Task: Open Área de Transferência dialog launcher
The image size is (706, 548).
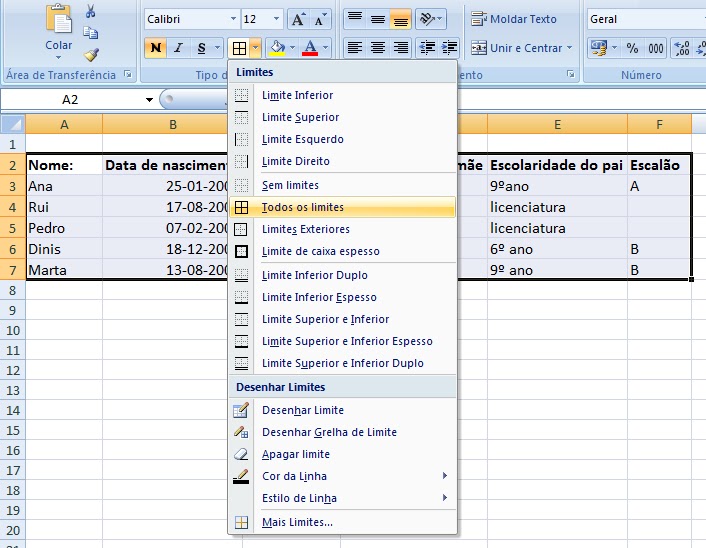Action: pyautogui.click(x=128, y=74)
